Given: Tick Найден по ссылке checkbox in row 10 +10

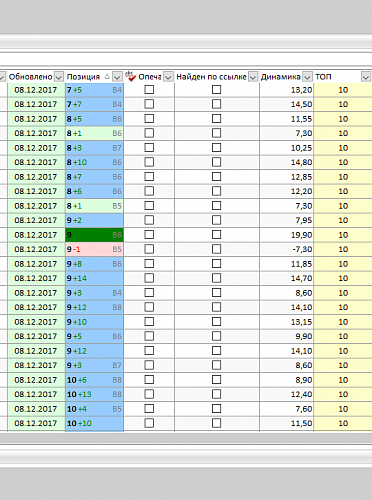Looking at the screenshot, I should click(x=216, y=423).
